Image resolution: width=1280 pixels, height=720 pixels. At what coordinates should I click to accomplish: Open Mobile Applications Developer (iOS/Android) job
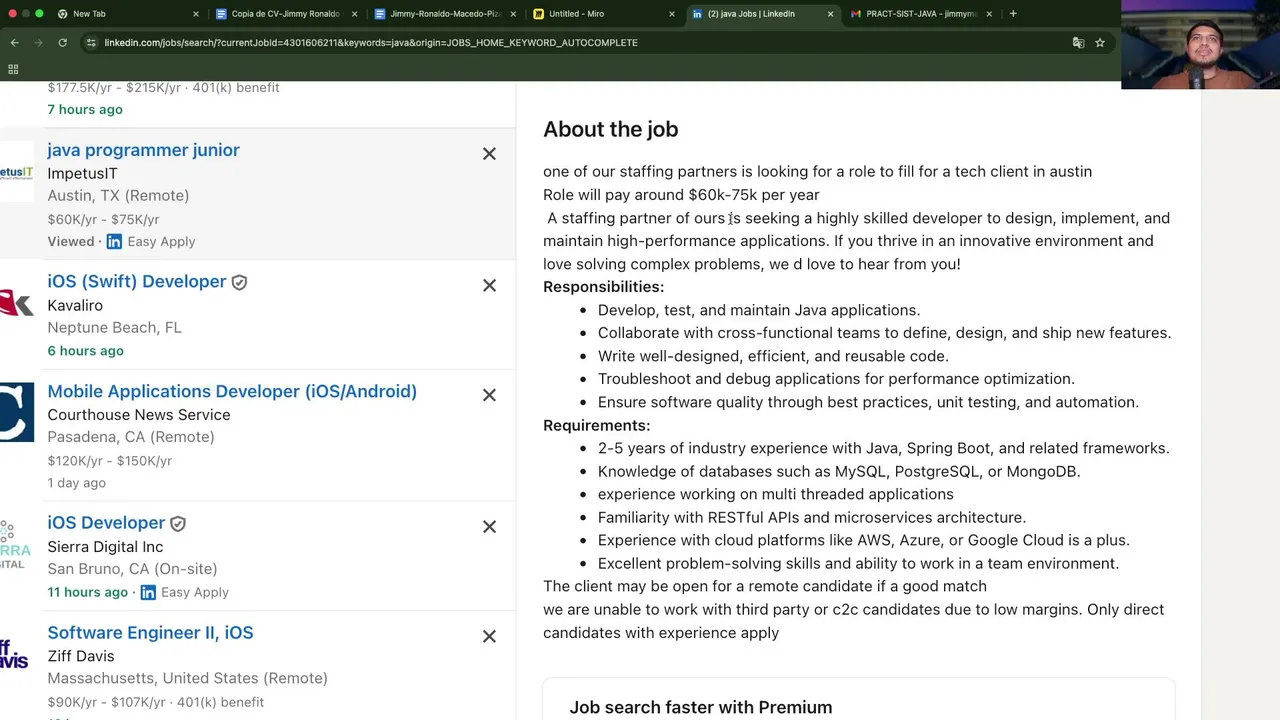click(x=232, y=392)
